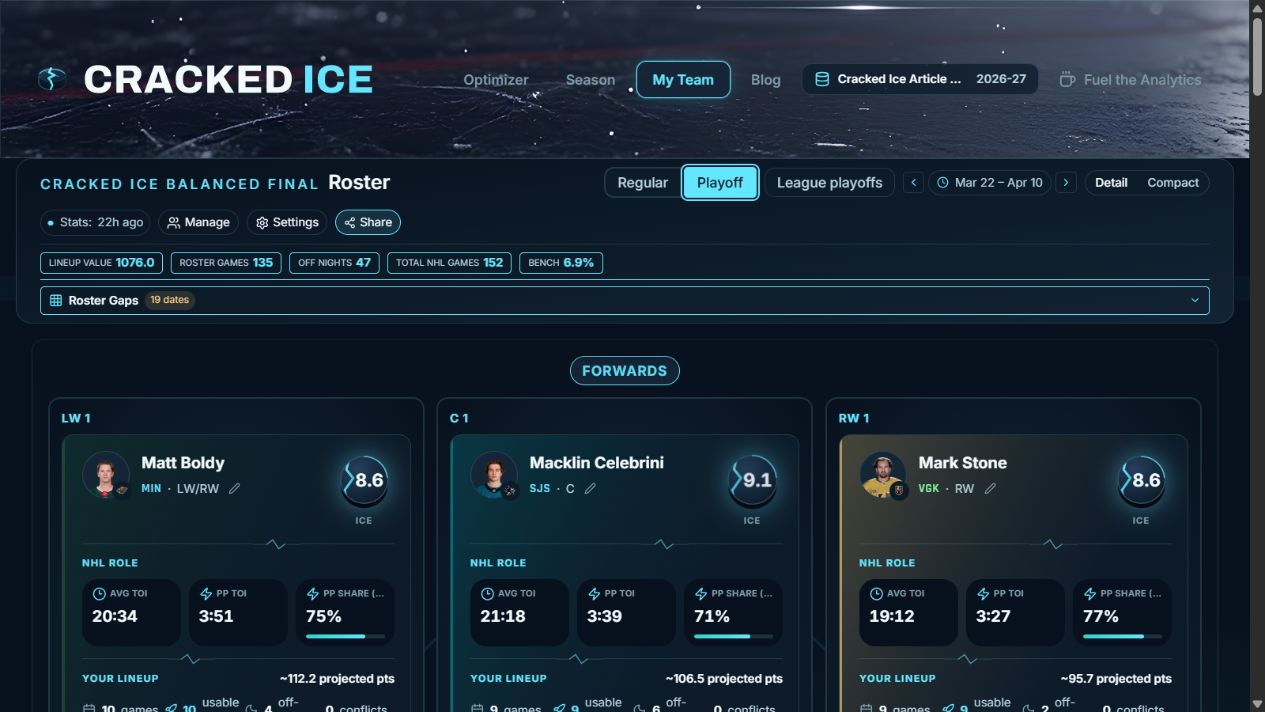The image size is (1265, 712).
Task: Click Matt Boldy's 75% PP share bar
Action: [344, 636]
